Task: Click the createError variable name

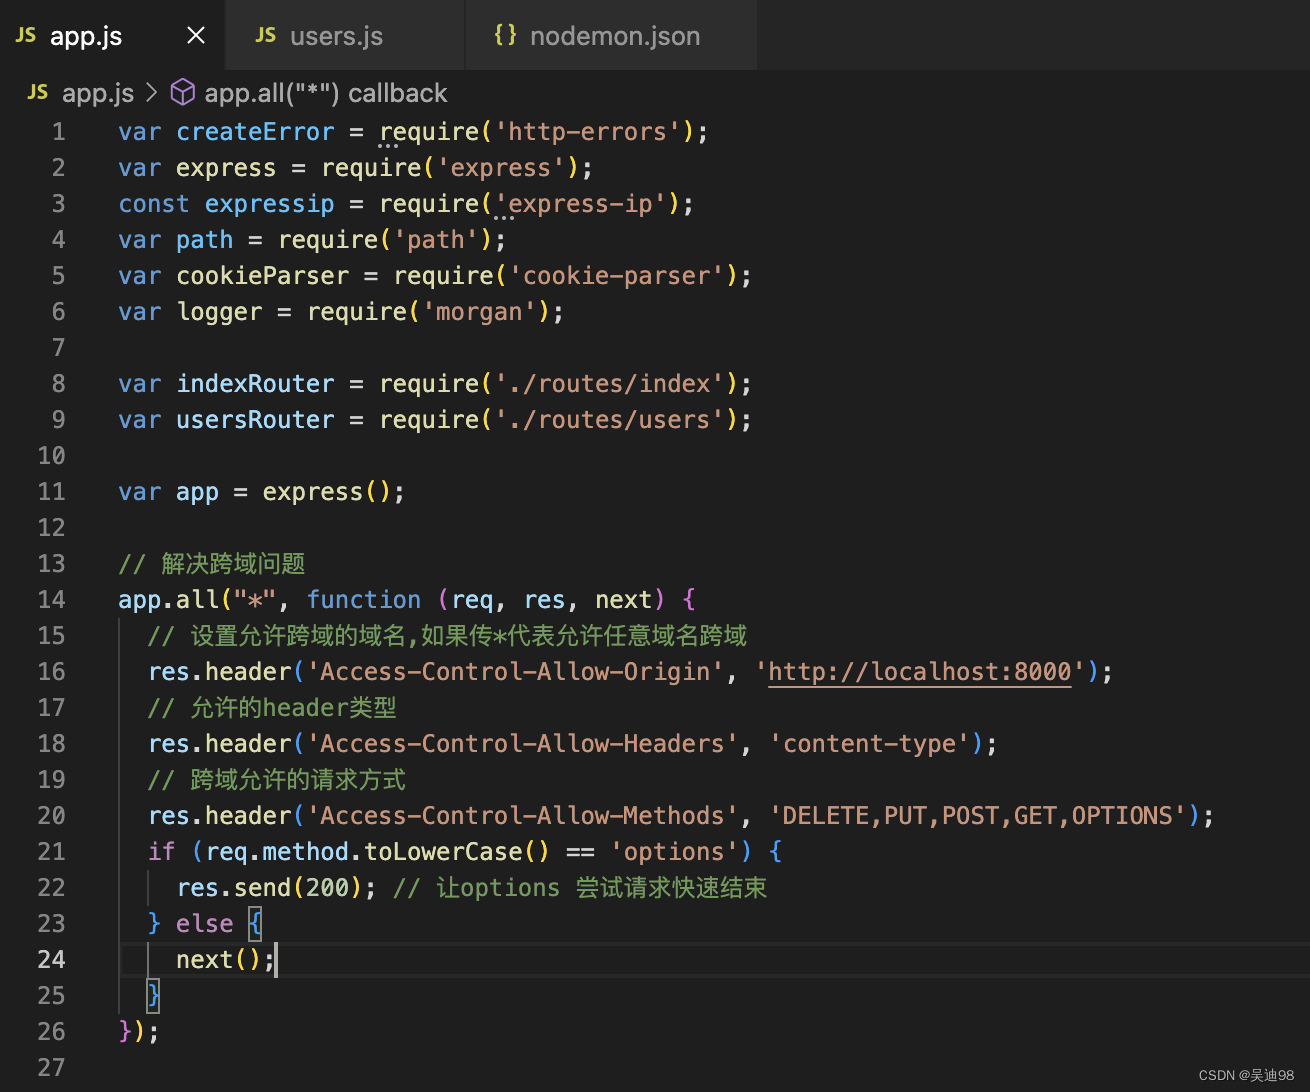Action: tap(255, 132)
